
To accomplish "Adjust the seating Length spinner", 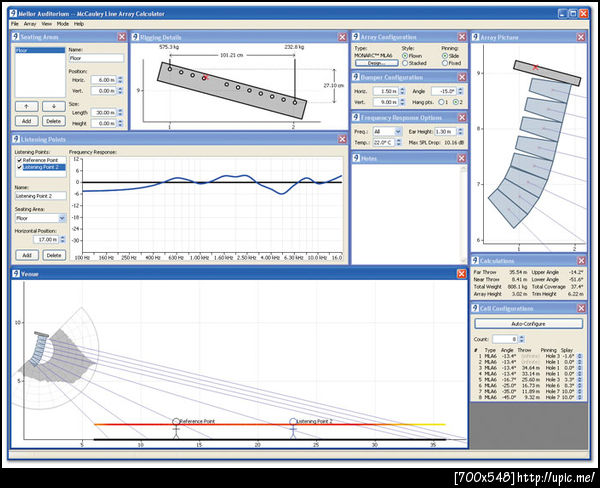I will coord(120,113).
